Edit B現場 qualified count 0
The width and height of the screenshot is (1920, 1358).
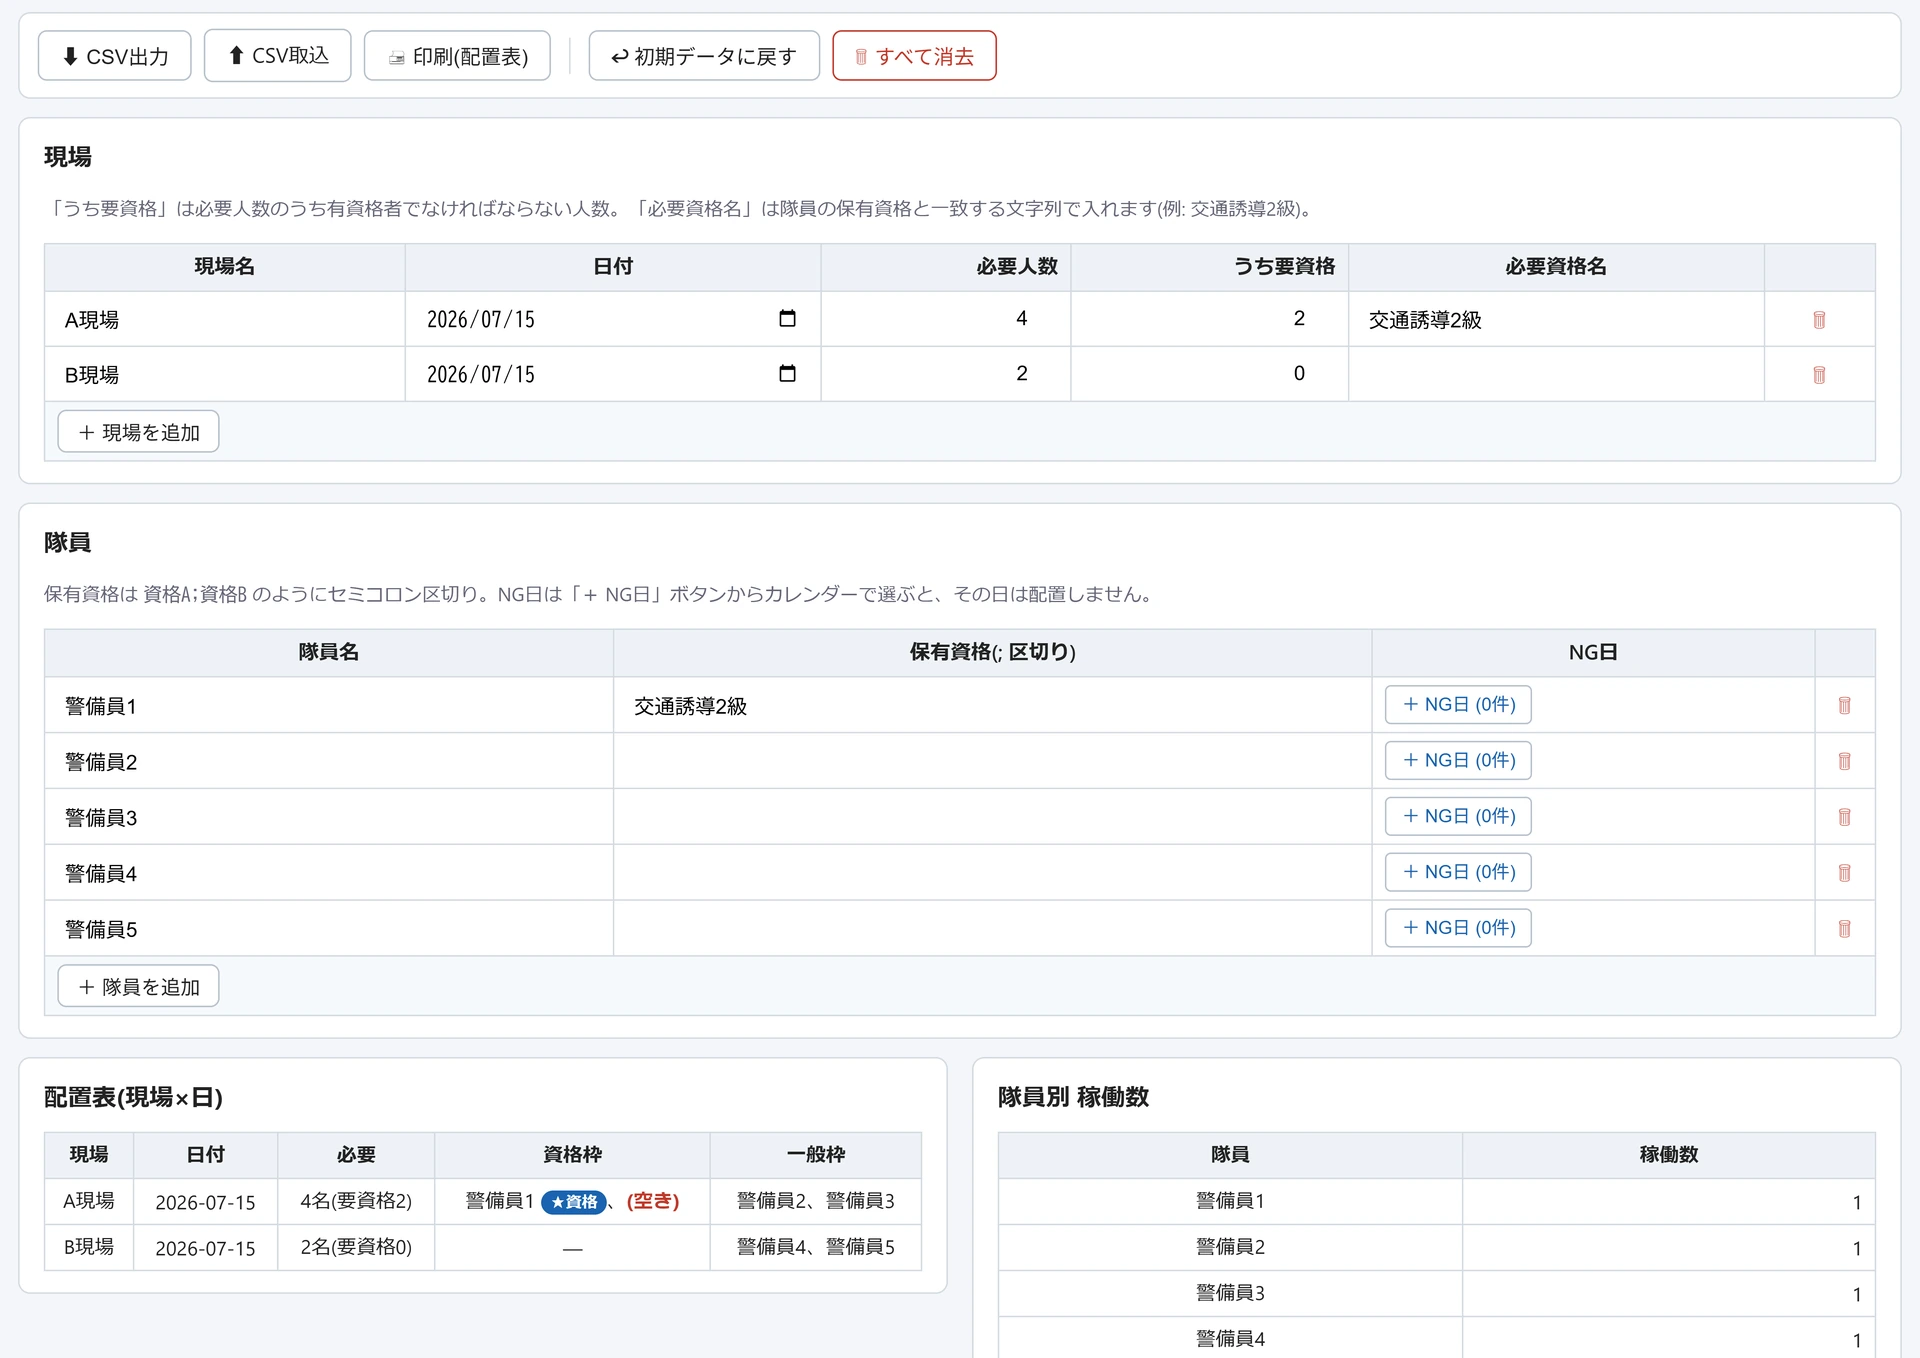(1210, 374)
